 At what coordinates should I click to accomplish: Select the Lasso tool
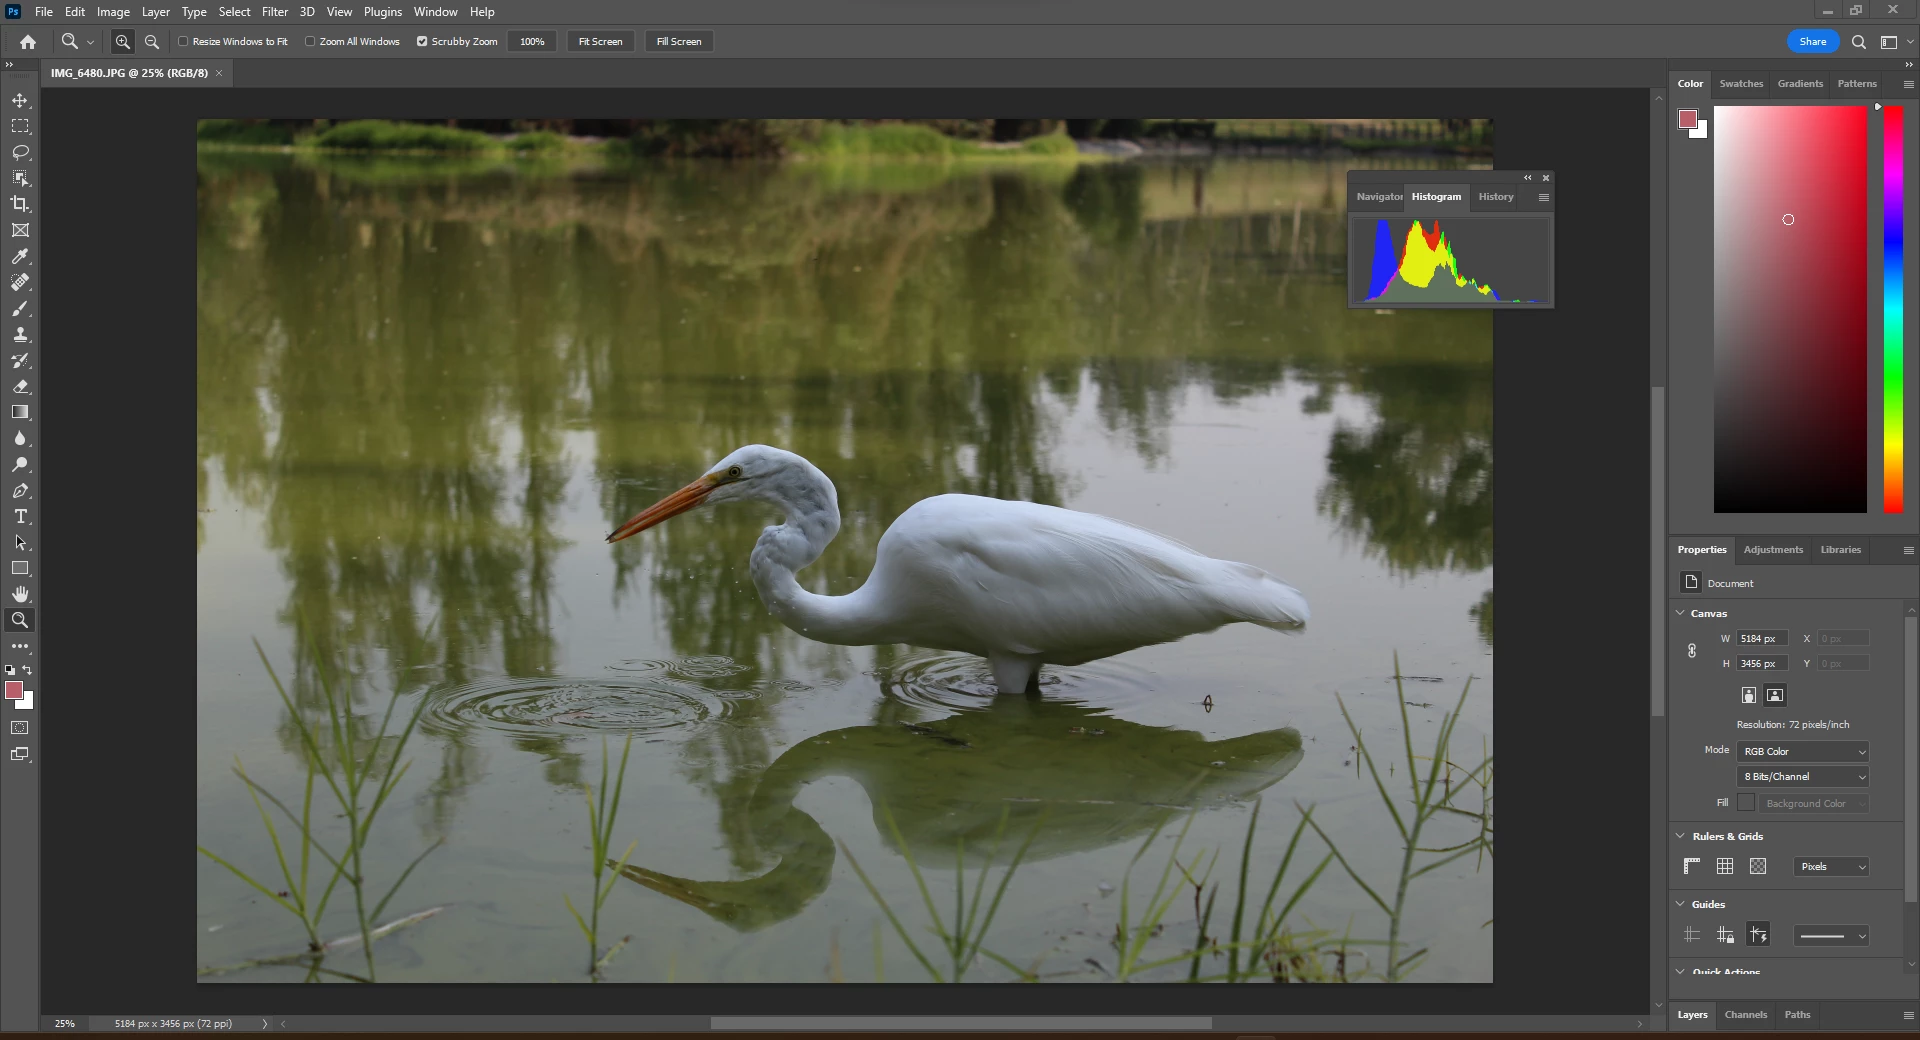(20, 153)
